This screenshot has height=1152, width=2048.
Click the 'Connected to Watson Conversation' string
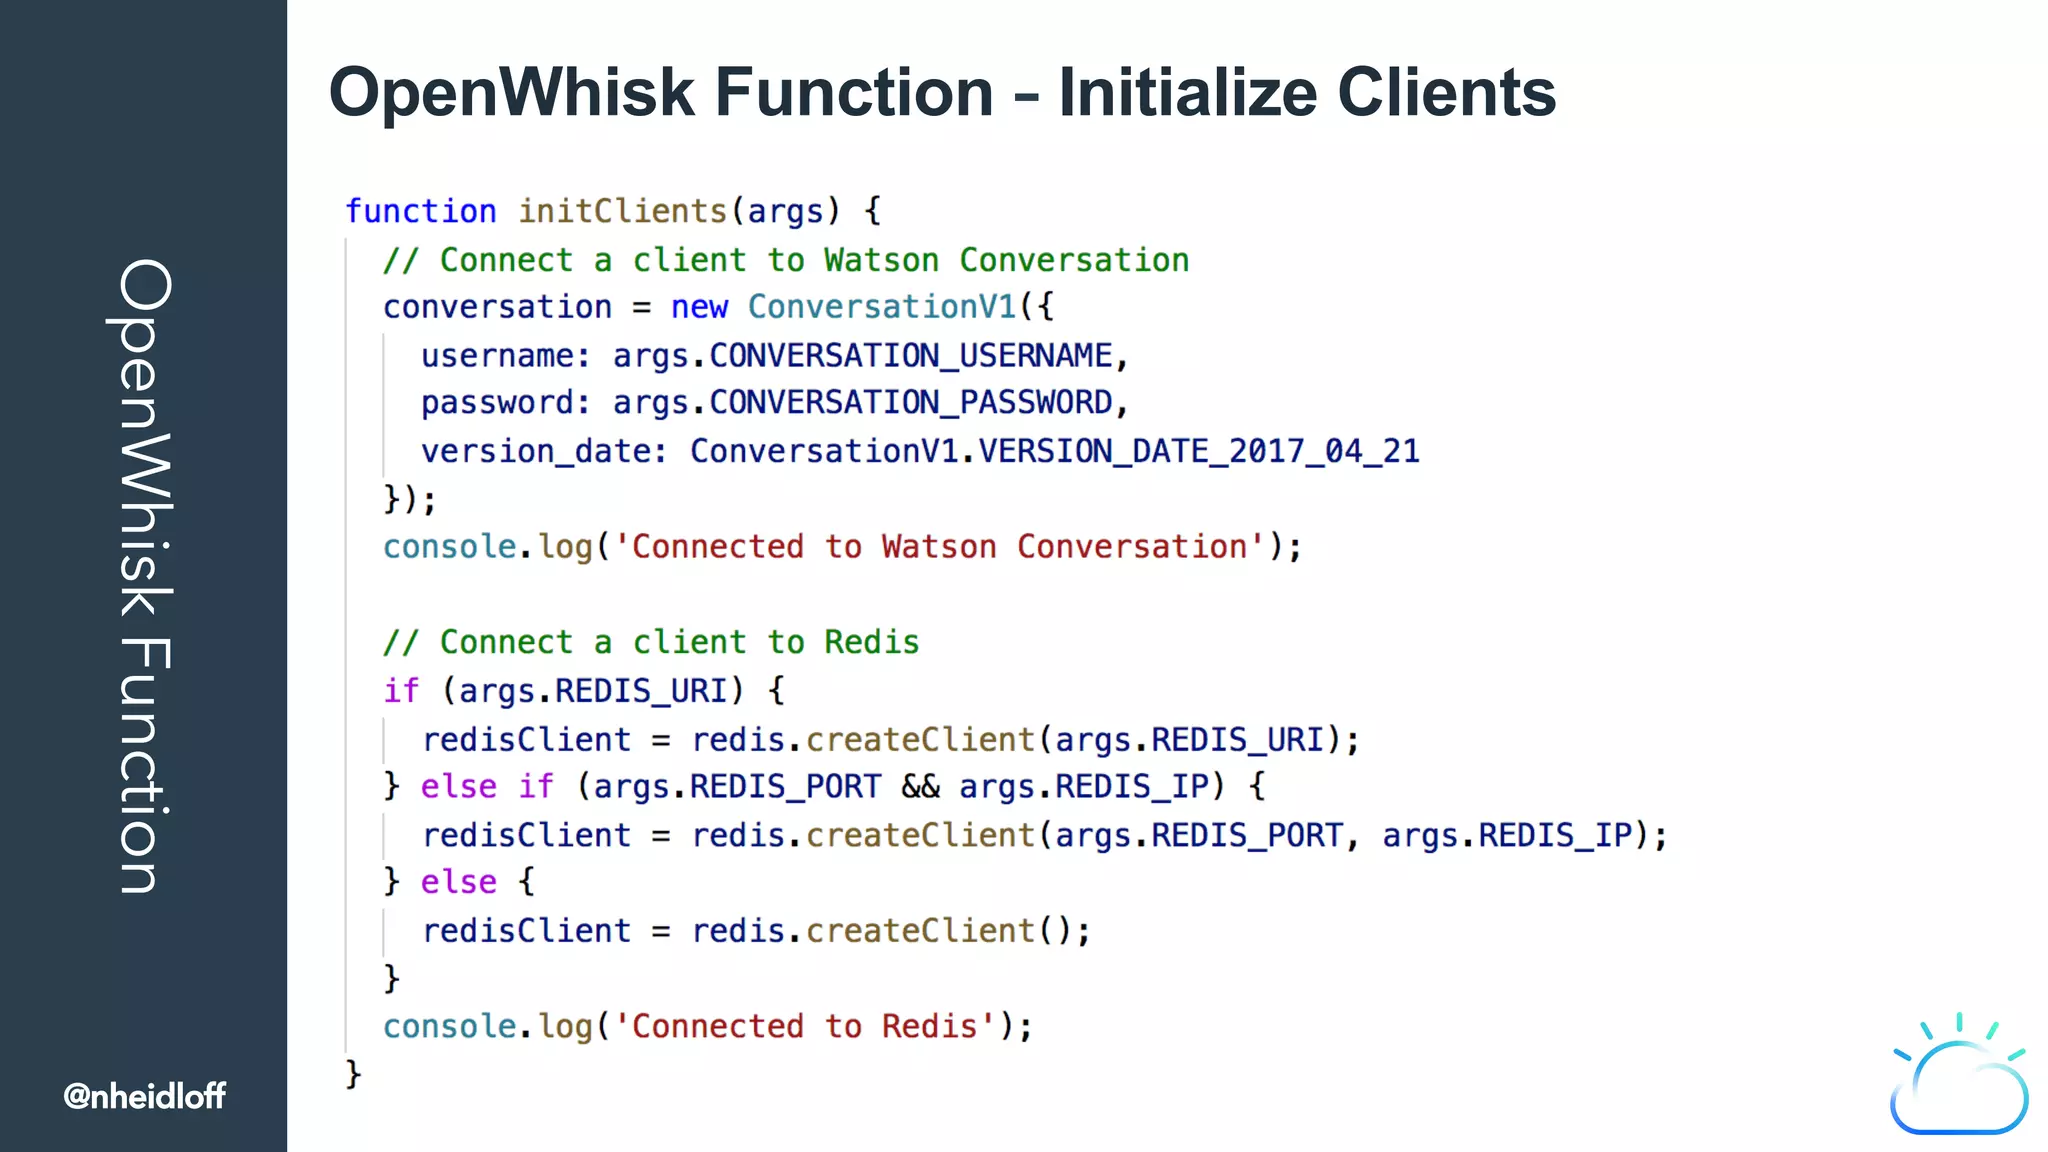(939, 546)
